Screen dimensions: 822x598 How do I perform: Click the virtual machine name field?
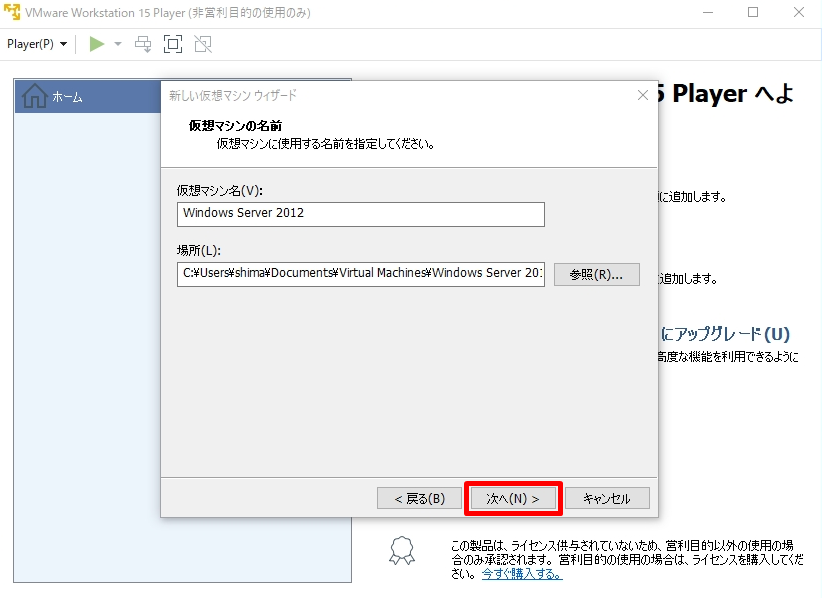click(x=361, y=214)
